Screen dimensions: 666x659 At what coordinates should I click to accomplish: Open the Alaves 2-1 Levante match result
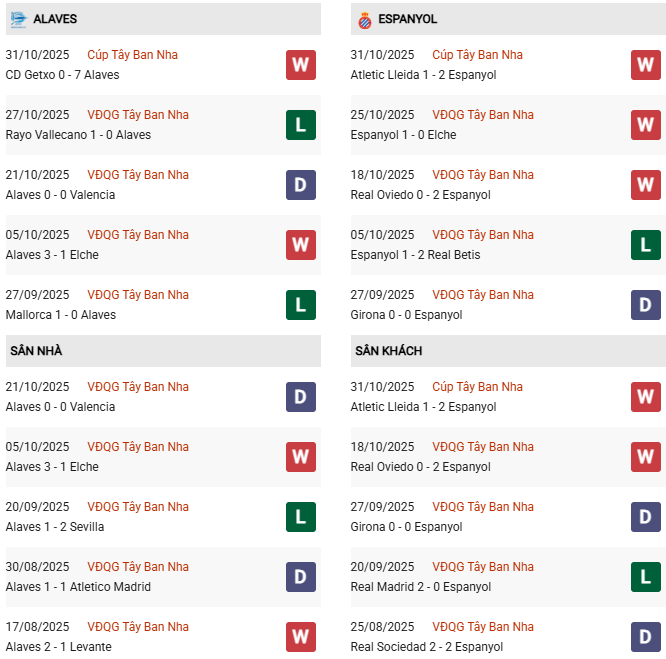click(58, 647)
